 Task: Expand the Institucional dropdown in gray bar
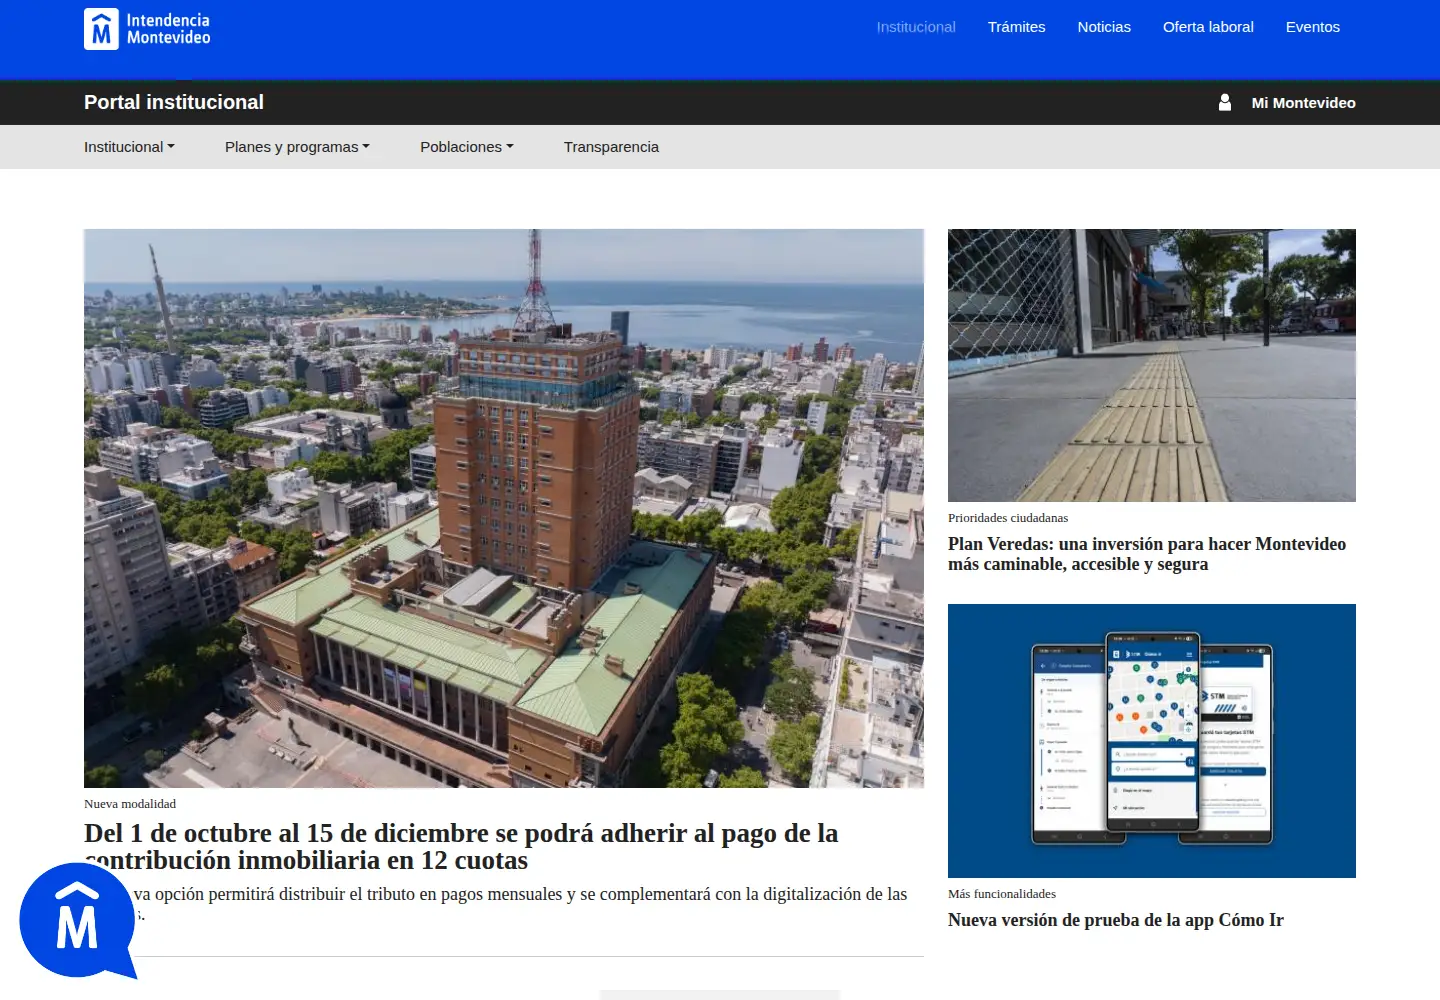[129, 147]
